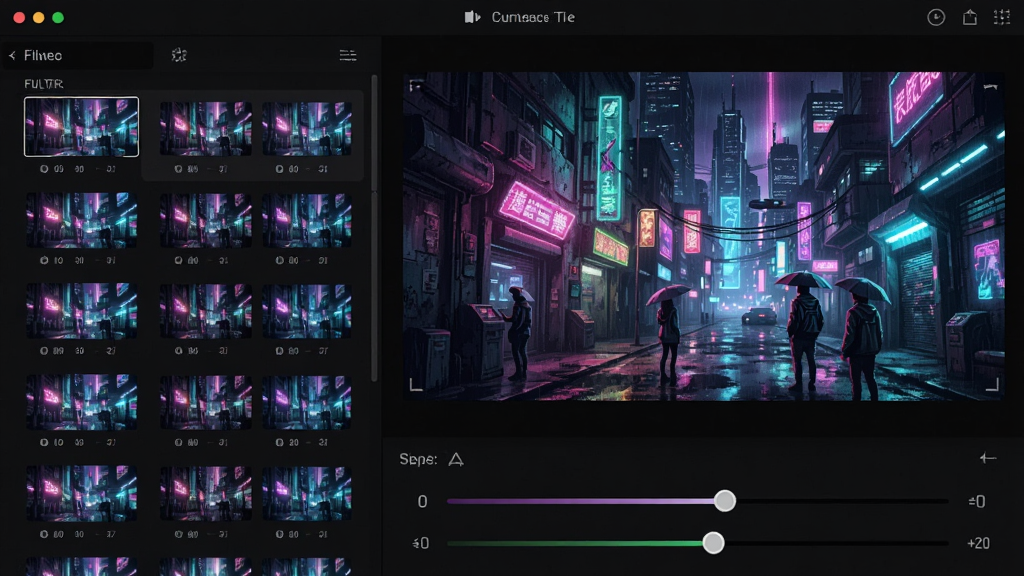Click the top-right crop corner on preview
Screen dimensions: 1024x576
click(991, 86)
